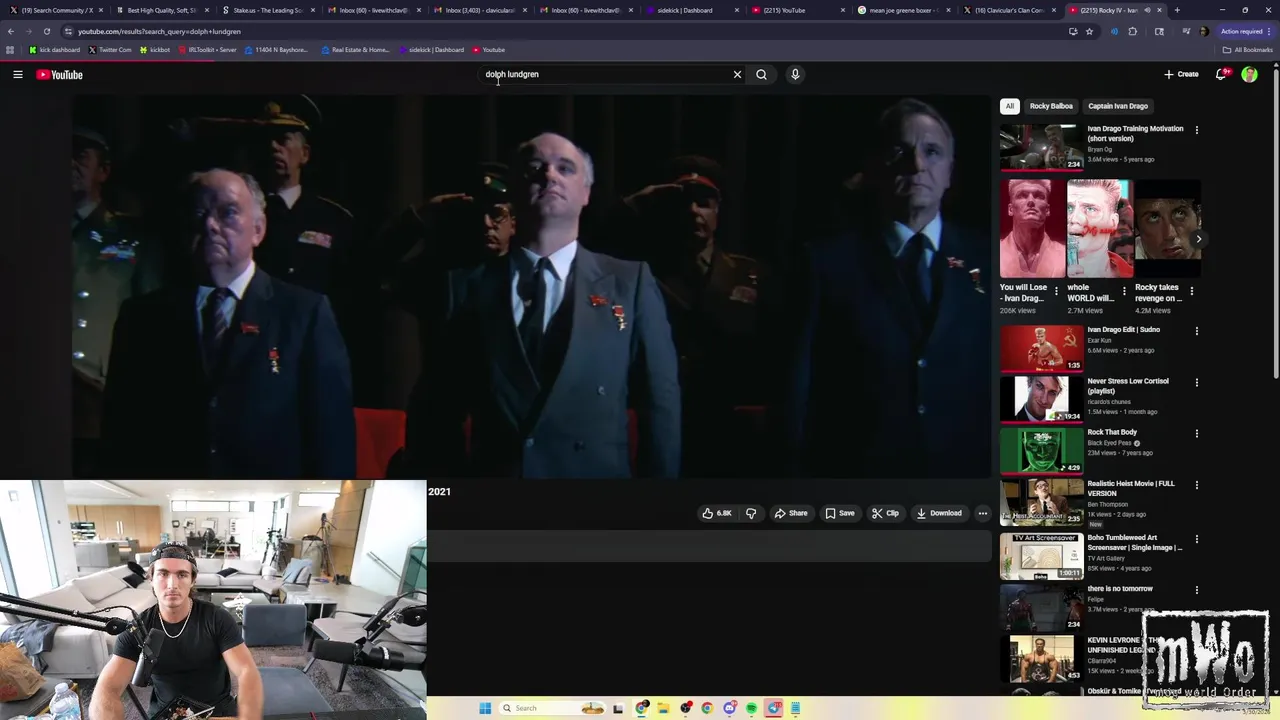1280x720 pixels.
Task: Create a Clip of the video
Action: point(885,513)
